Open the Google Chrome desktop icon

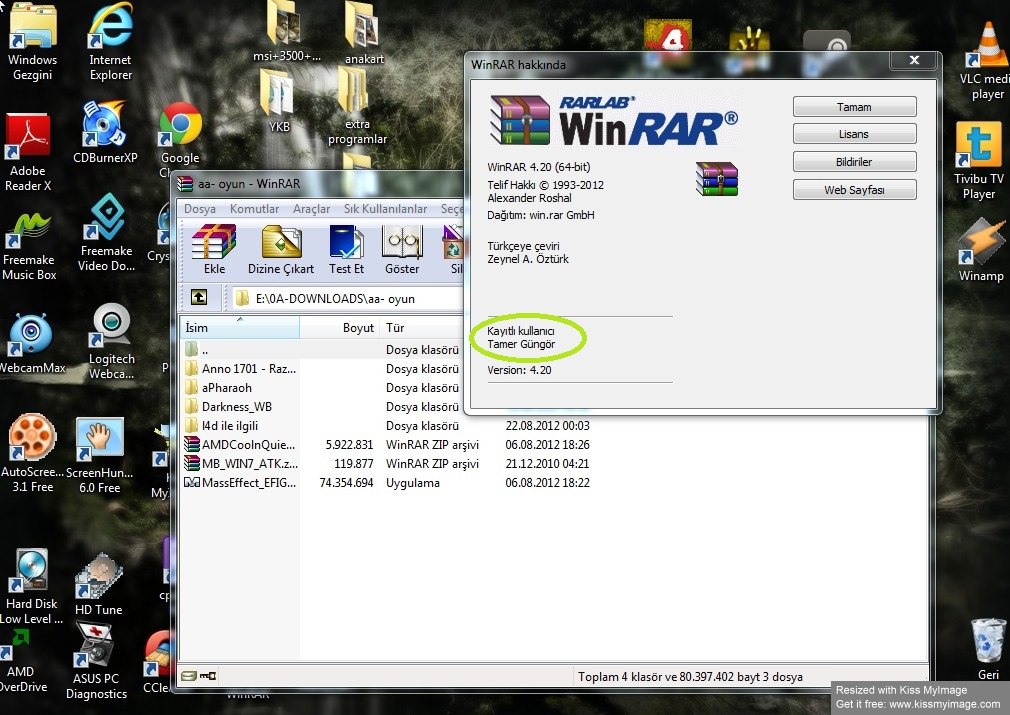click(x=180, y=135)
